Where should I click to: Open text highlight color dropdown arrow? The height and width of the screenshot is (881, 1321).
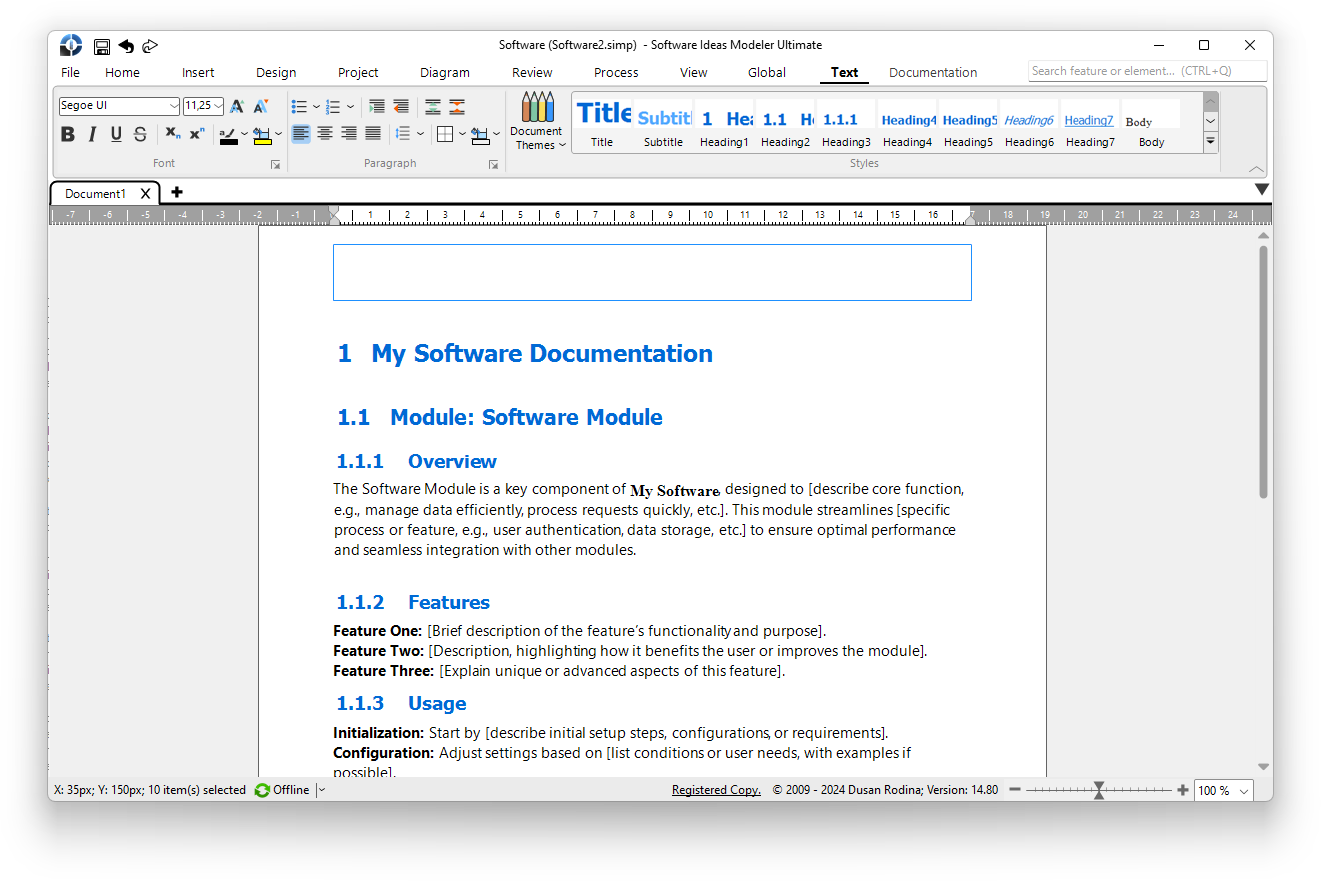[x=278, y=134]
